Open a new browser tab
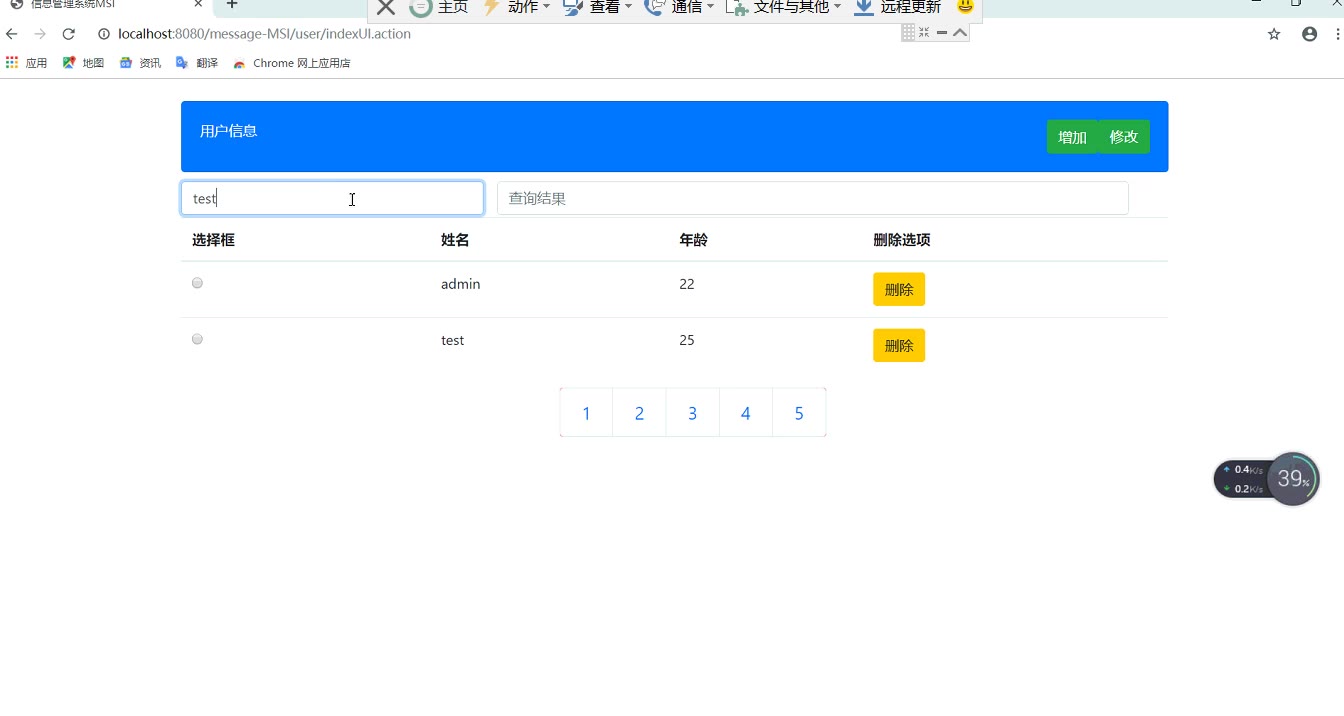Image resolution: width=1344 pixels, height=716 pixels. pos(232,5)
